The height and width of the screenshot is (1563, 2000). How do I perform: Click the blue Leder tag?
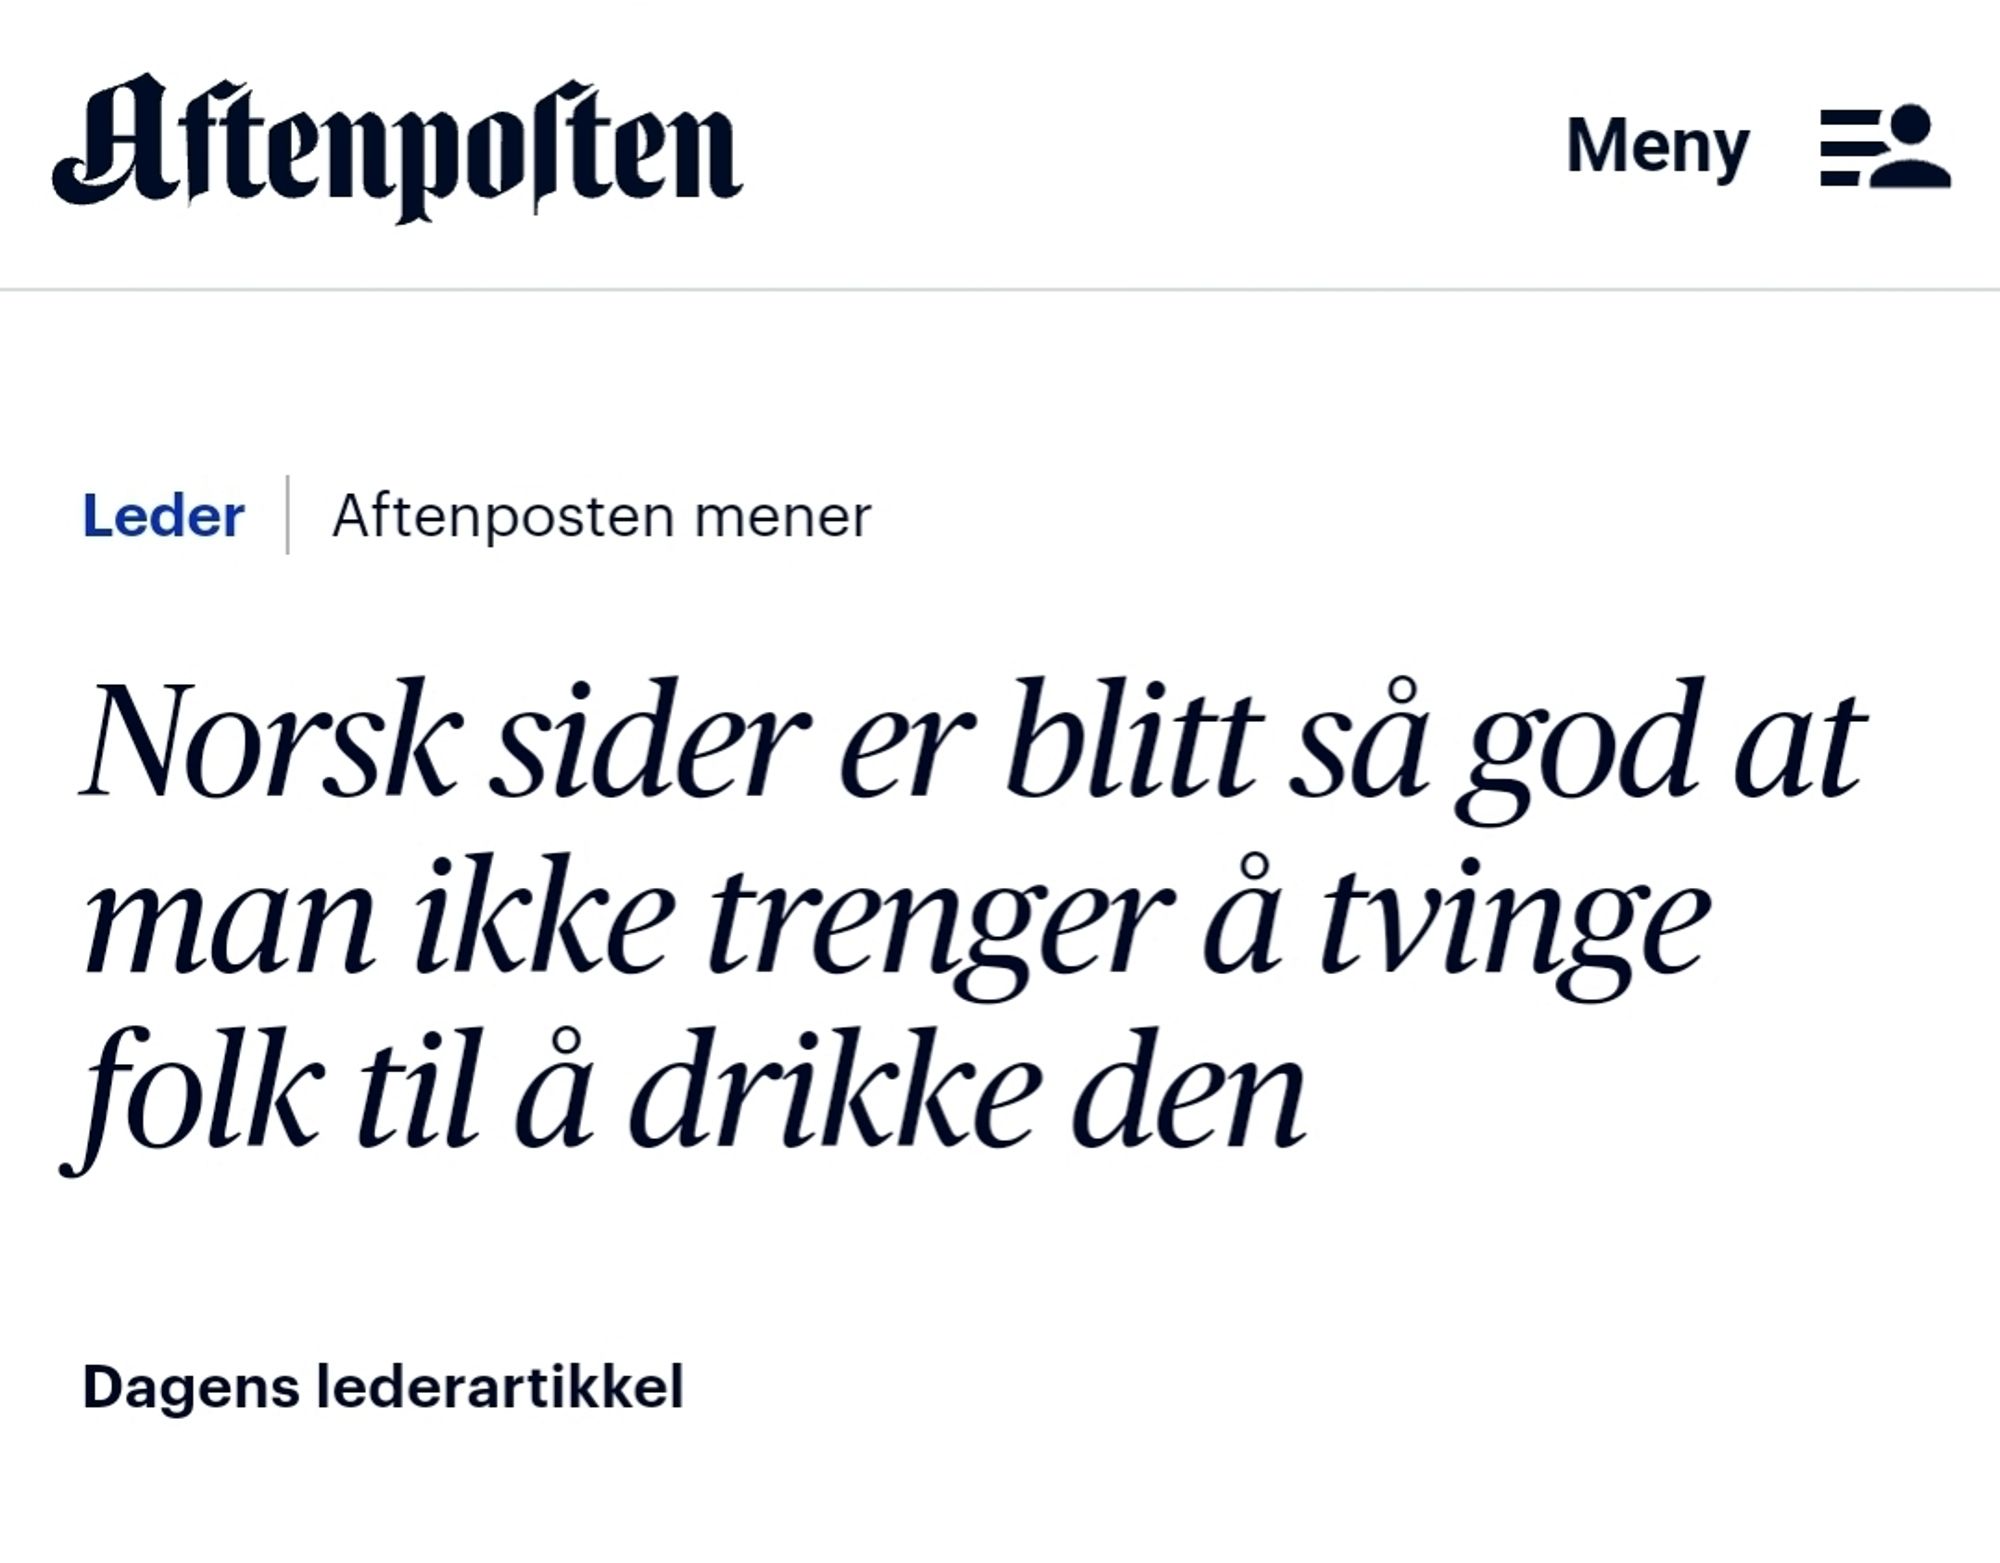tap(163, 516)
